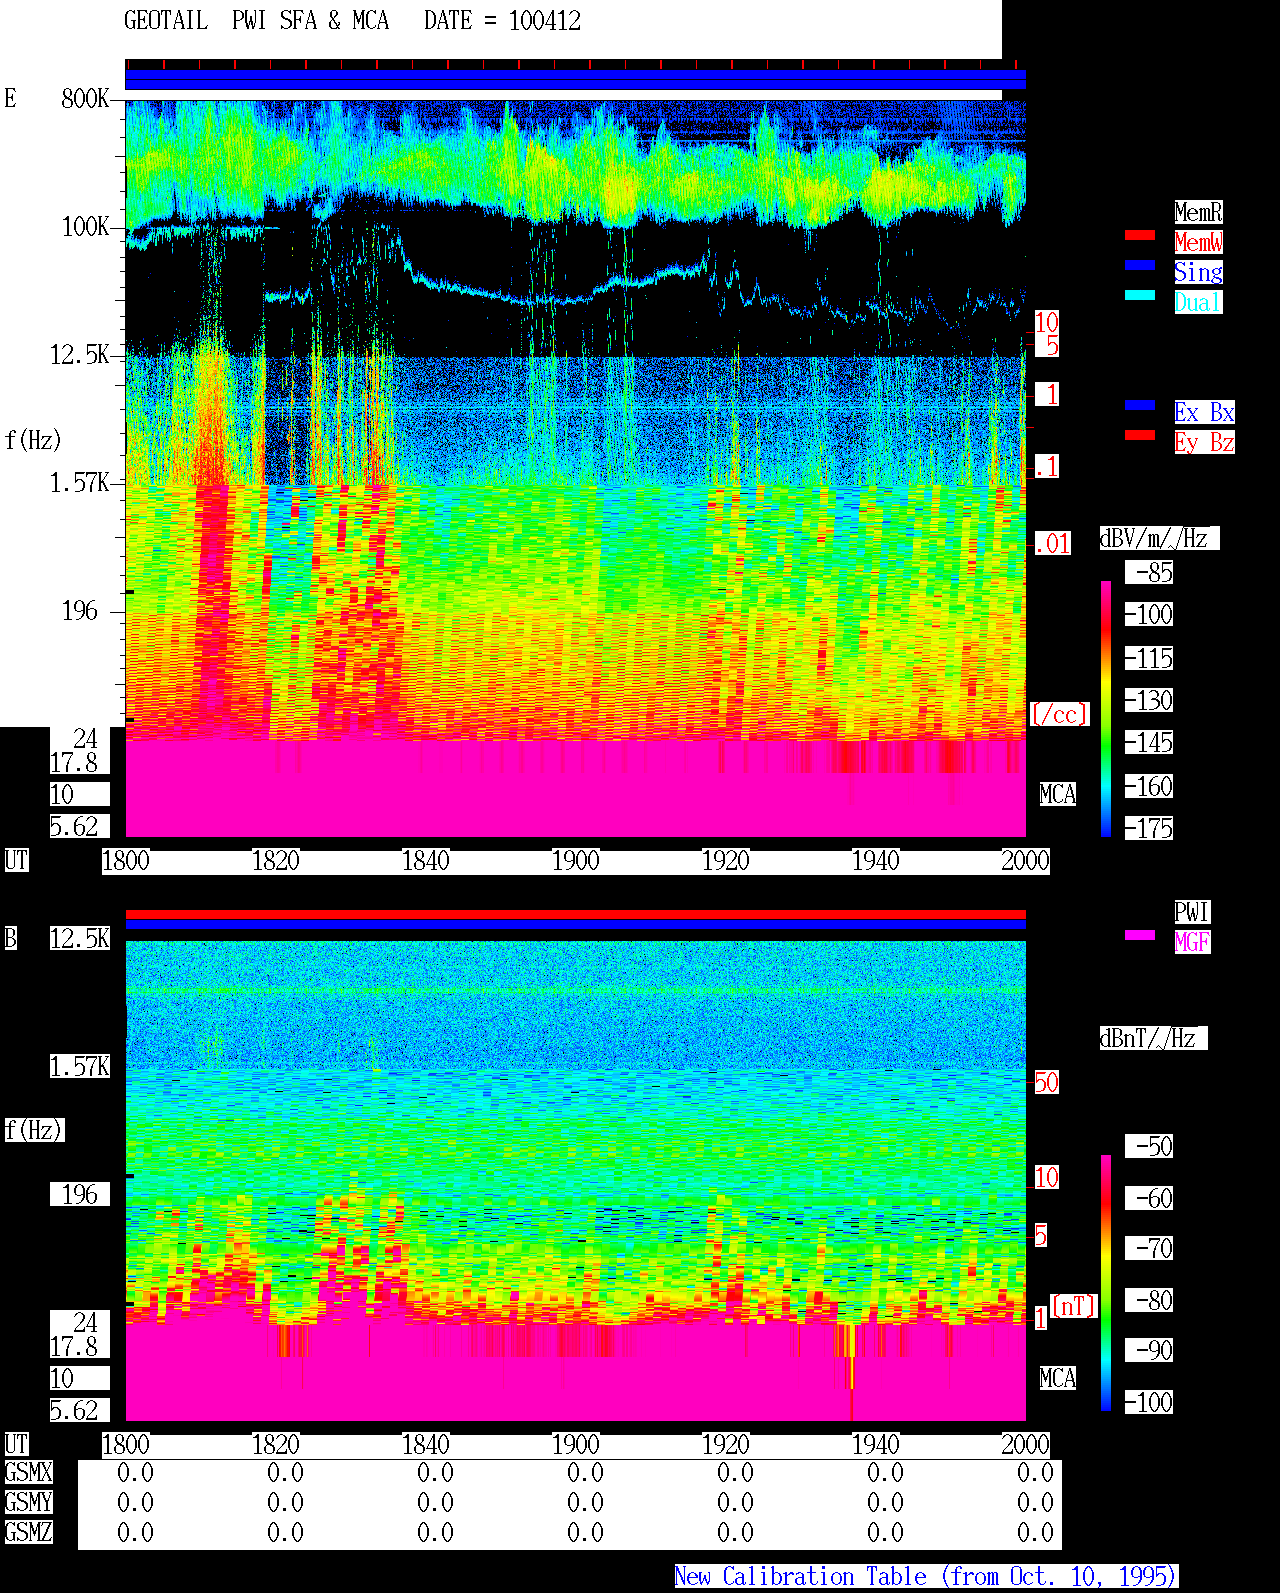This screenshot has height=1593, width=1280.
Task: Click the 100K frequency axis label
Action: click(x=86, y=226)
